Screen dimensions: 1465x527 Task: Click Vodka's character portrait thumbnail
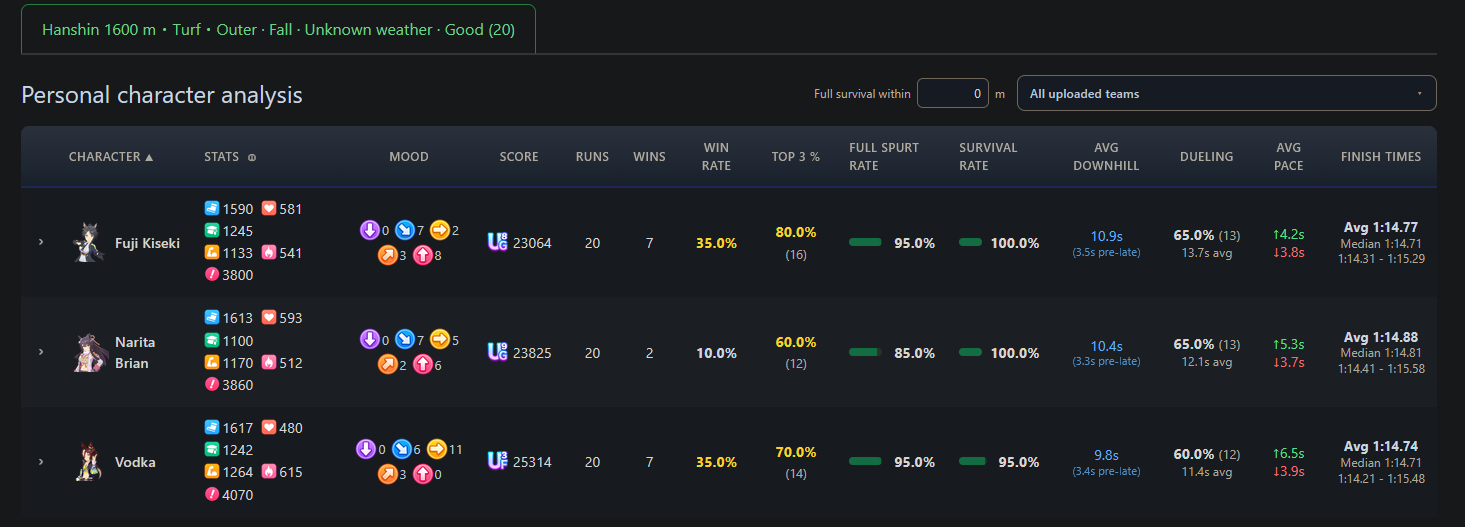pyautogui.click(x=88, y=462)
